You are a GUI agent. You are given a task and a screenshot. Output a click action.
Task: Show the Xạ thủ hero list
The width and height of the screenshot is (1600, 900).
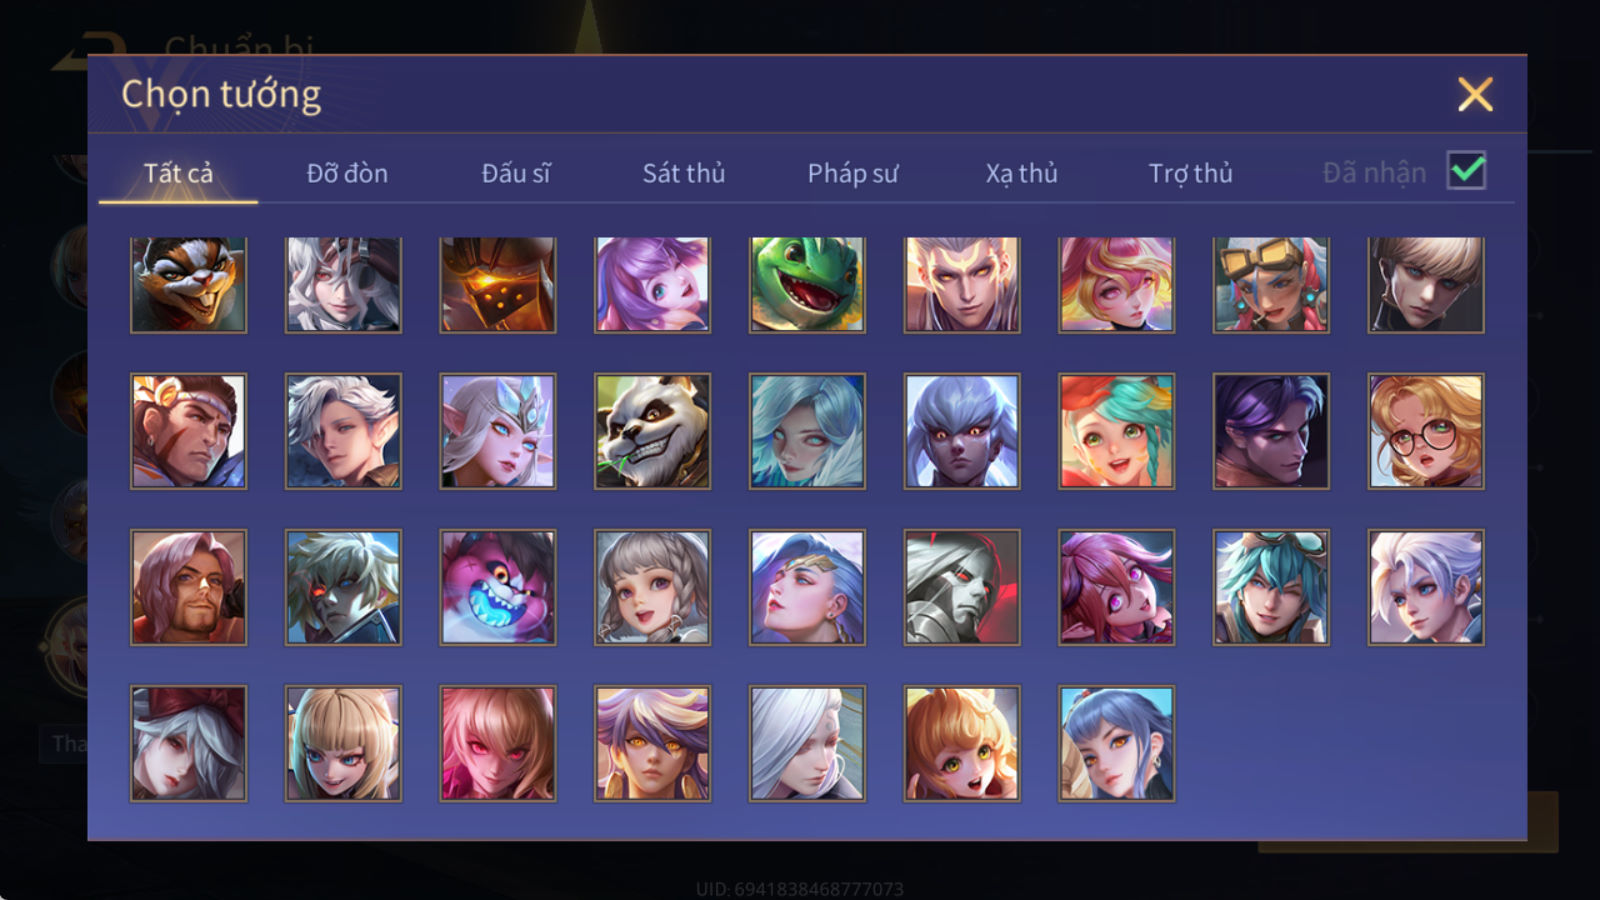pos(1021,173)
